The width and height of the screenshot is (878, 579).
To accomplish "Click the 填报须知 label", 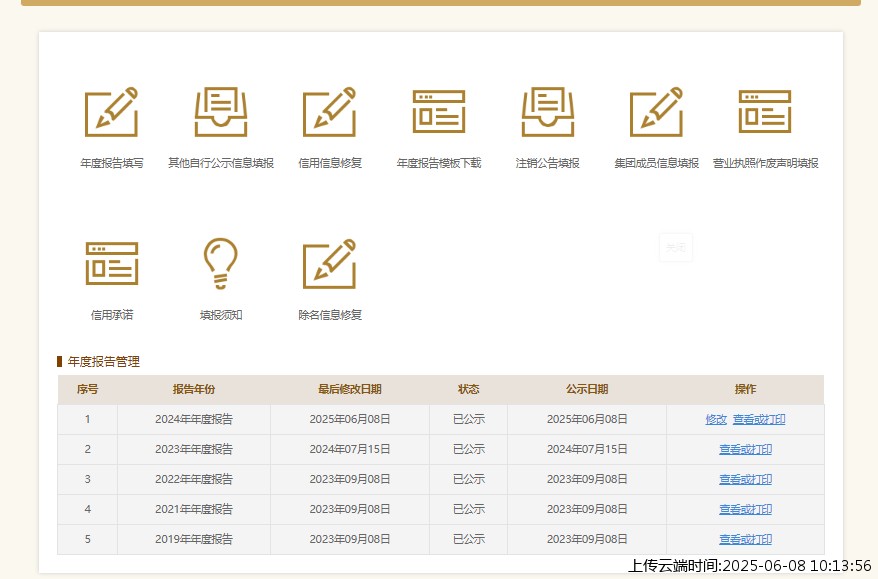I will [x=221, y=315].
